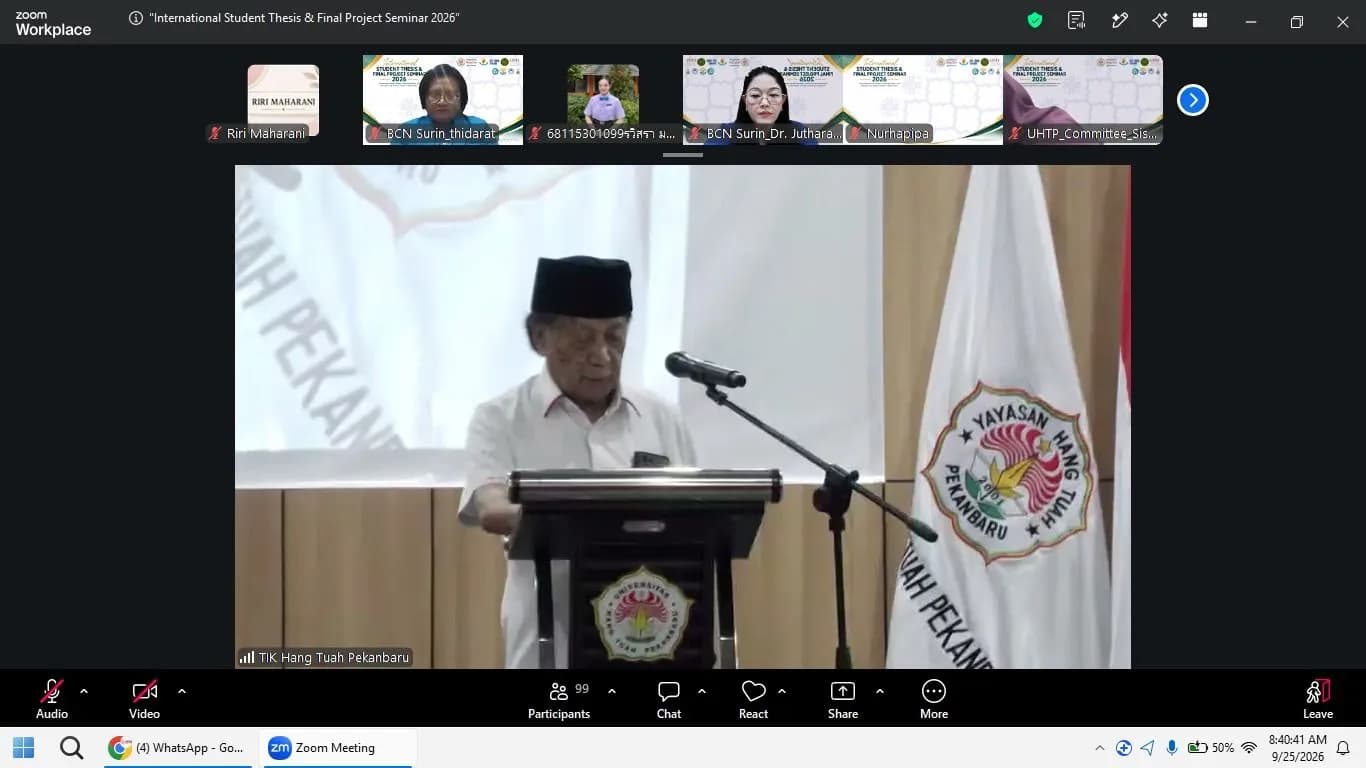Expand arrow next to Chat
The image size is (1366, 768).
(702, 691)
